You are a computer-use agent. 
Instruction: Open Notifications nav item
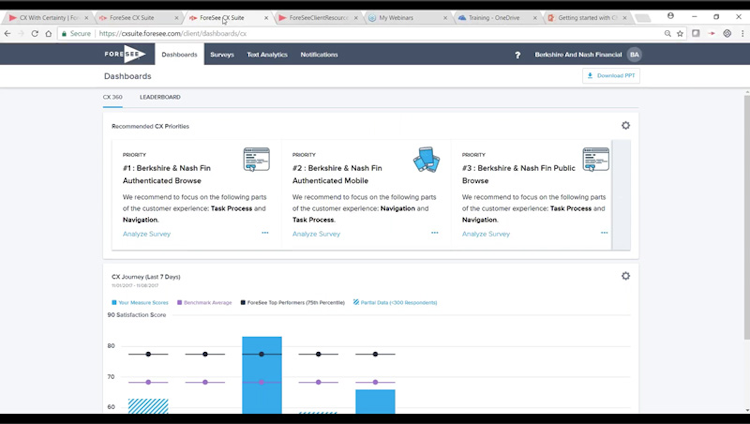click(319, 55)
